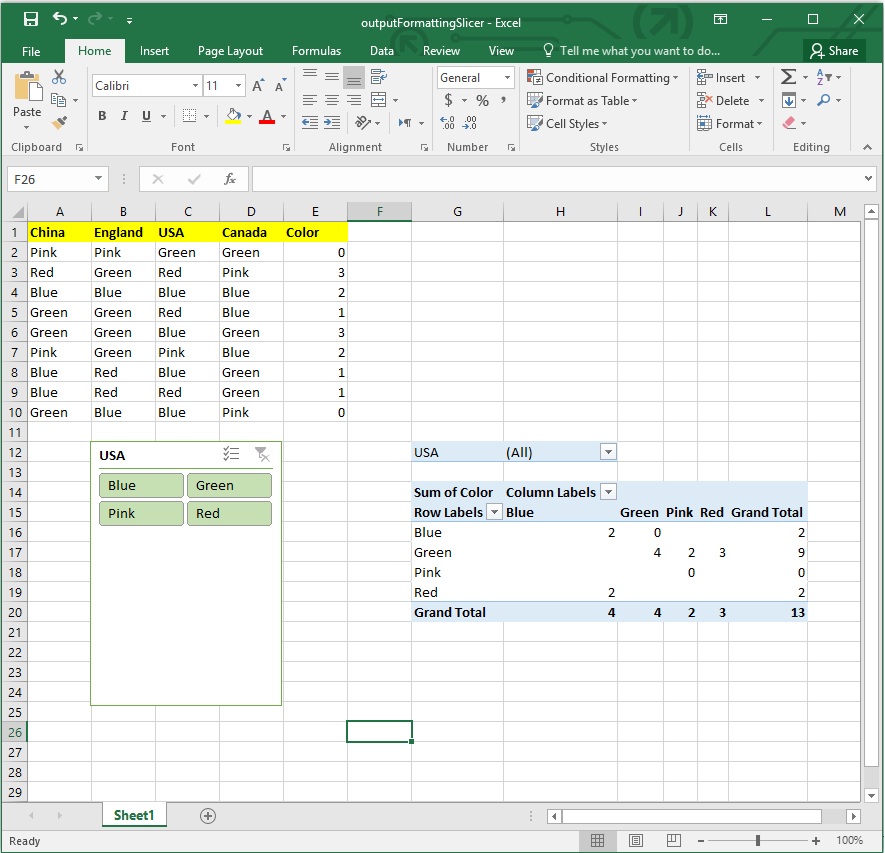Open the Column Labels filter dropdown
Image resolution: width=885 pixels, height=853 pixels.
point(607,492)
